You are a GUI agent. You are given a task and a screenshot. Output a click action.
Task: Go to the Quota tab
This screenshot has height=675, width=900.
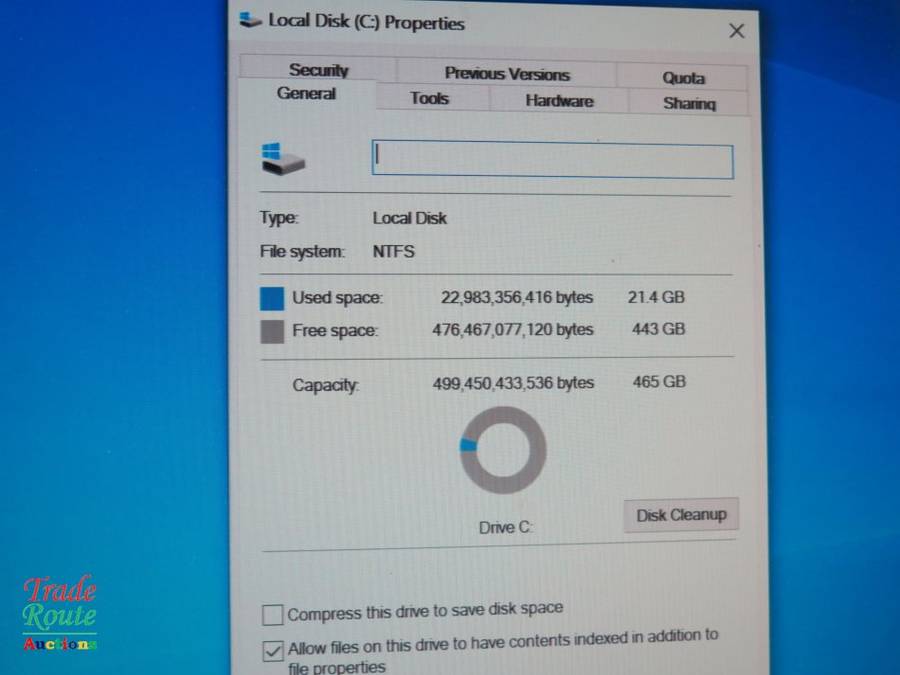click(683, 78)
